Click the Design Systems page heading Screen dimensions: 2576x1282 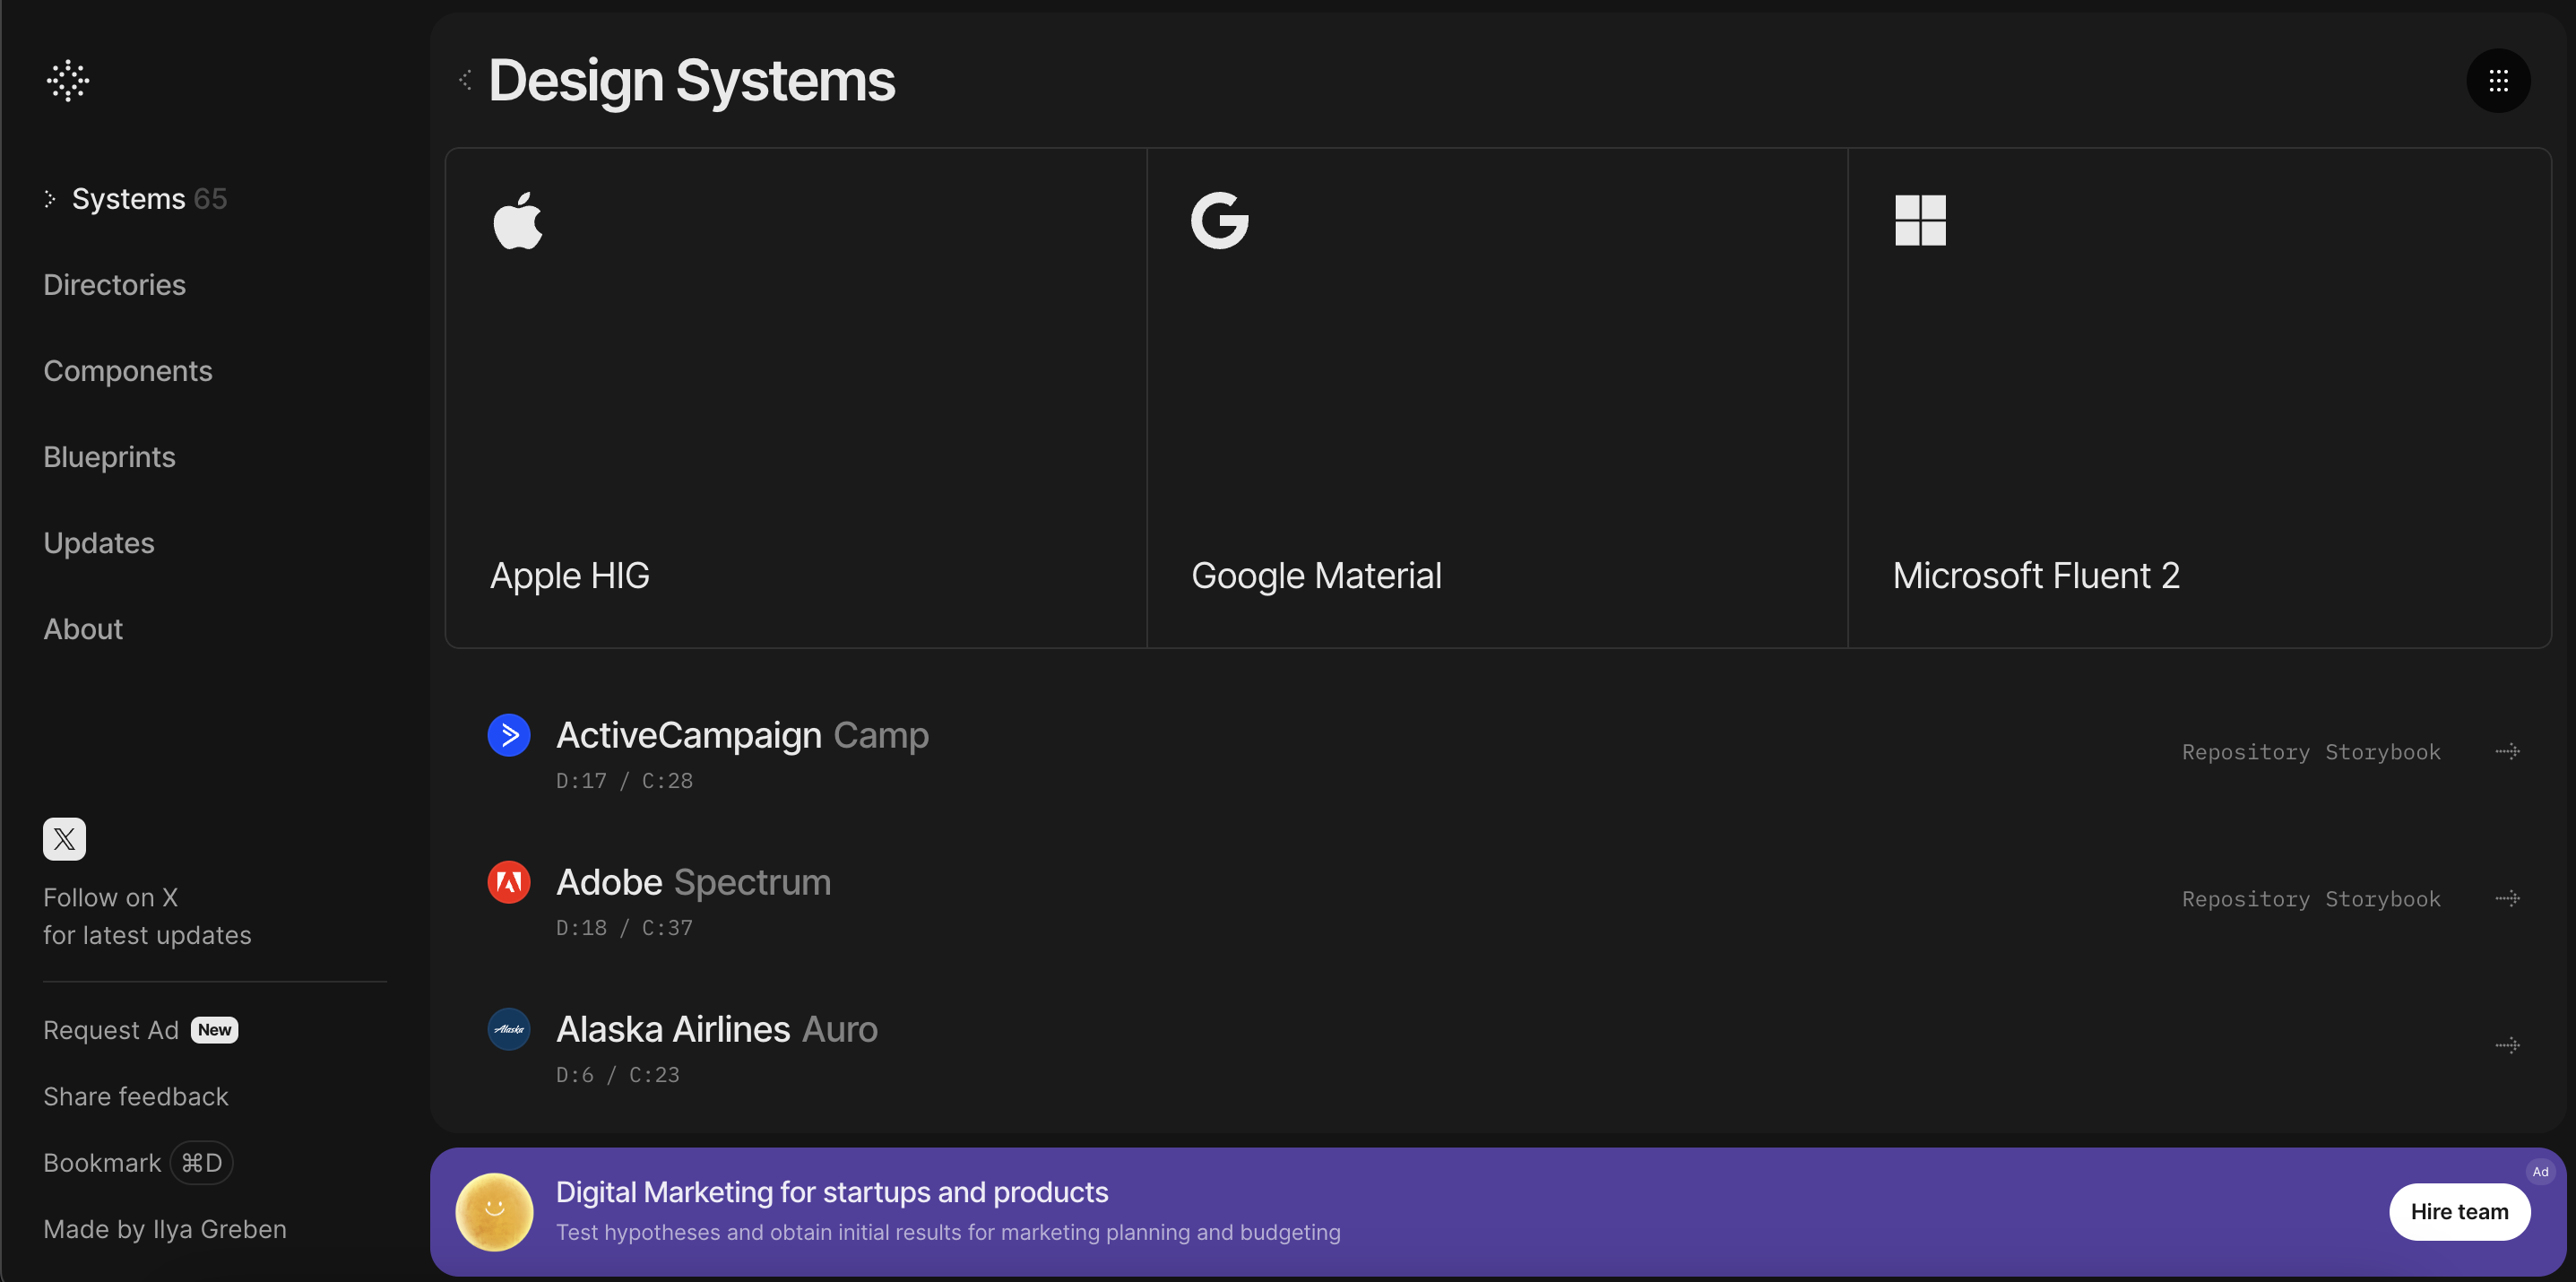[691, 80]
